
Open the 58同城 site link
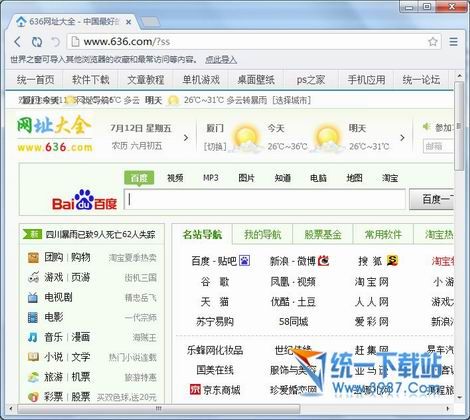coord(293,322)
